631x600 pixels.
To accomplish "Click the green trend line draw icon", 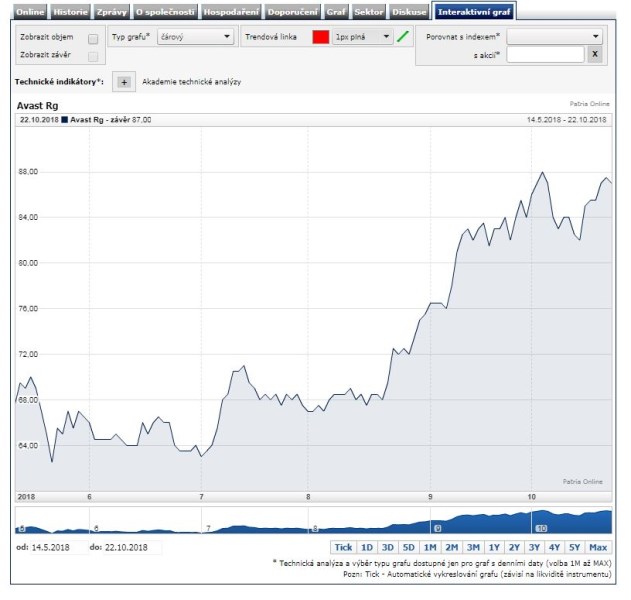I will (x=403, y=37).
